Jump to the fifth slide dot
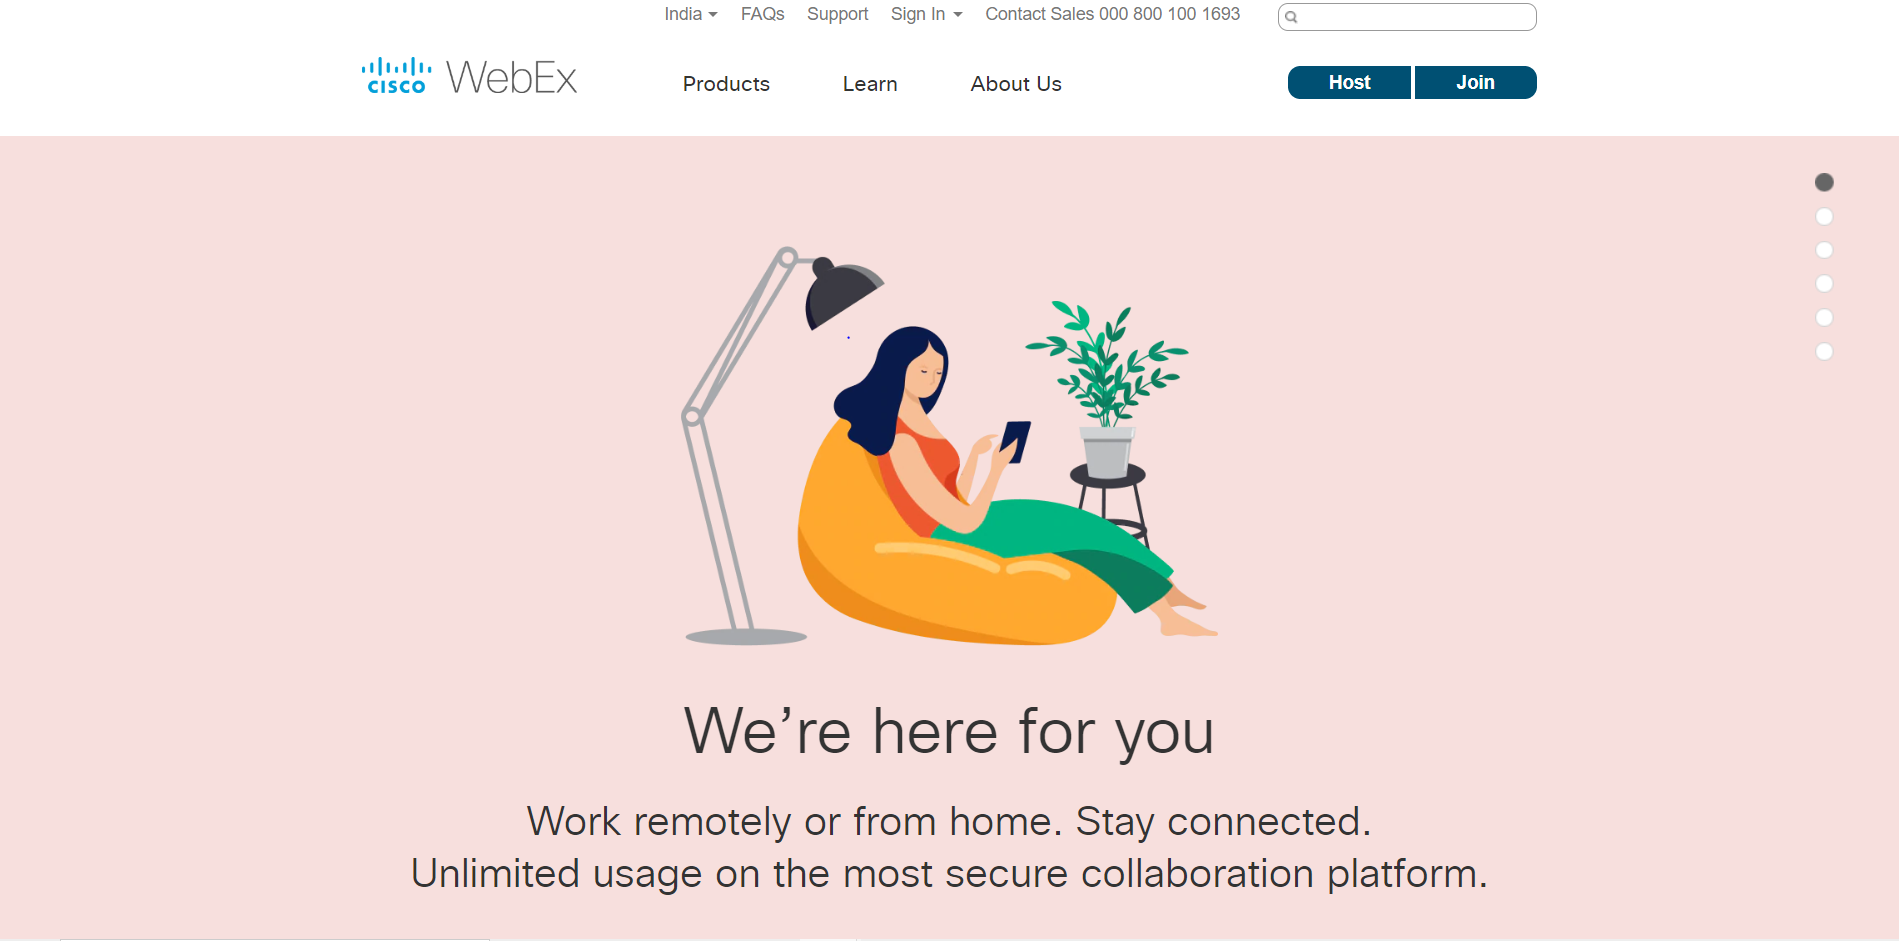 pyautogui.click(x=1824, y=318)
